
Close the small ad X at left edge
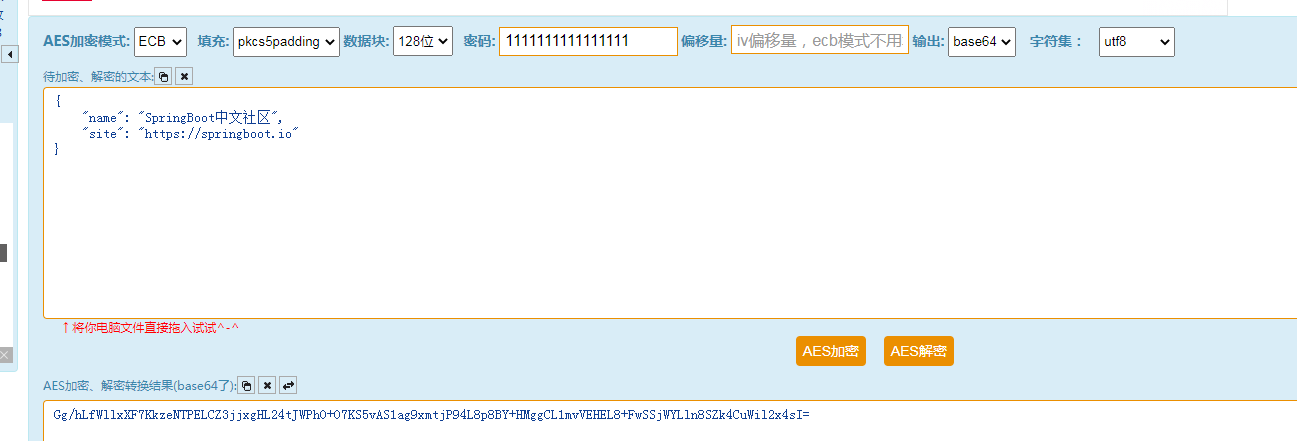[5, 354]
